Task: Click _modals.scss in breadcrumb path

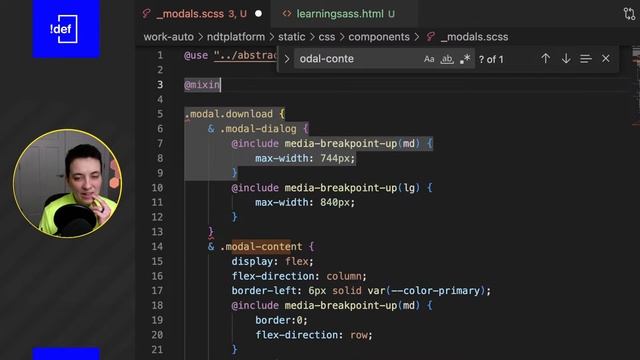Action: (474, 37)
